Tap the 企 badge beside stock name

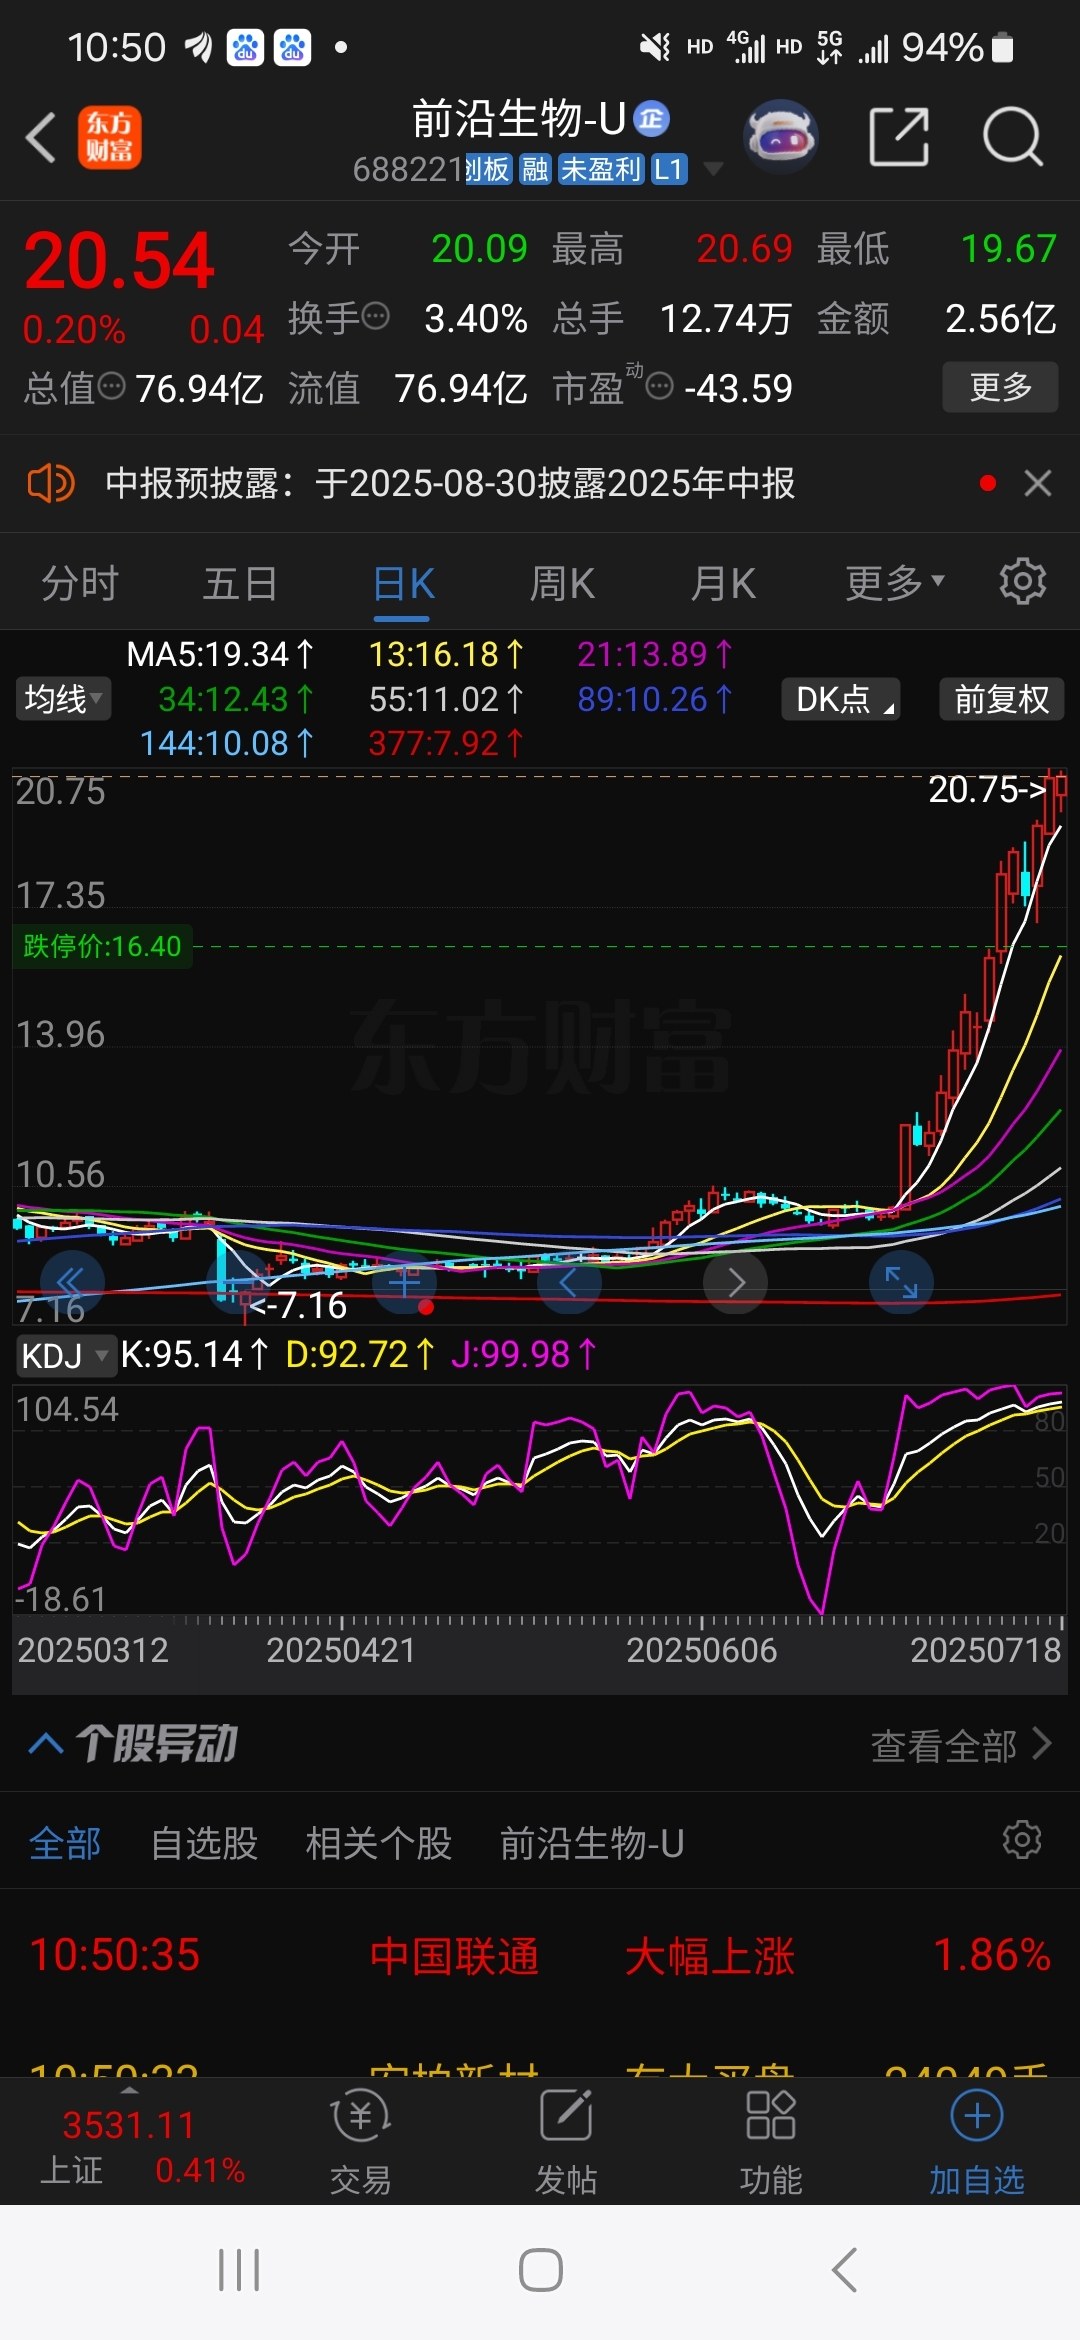[x=652, y=119]
